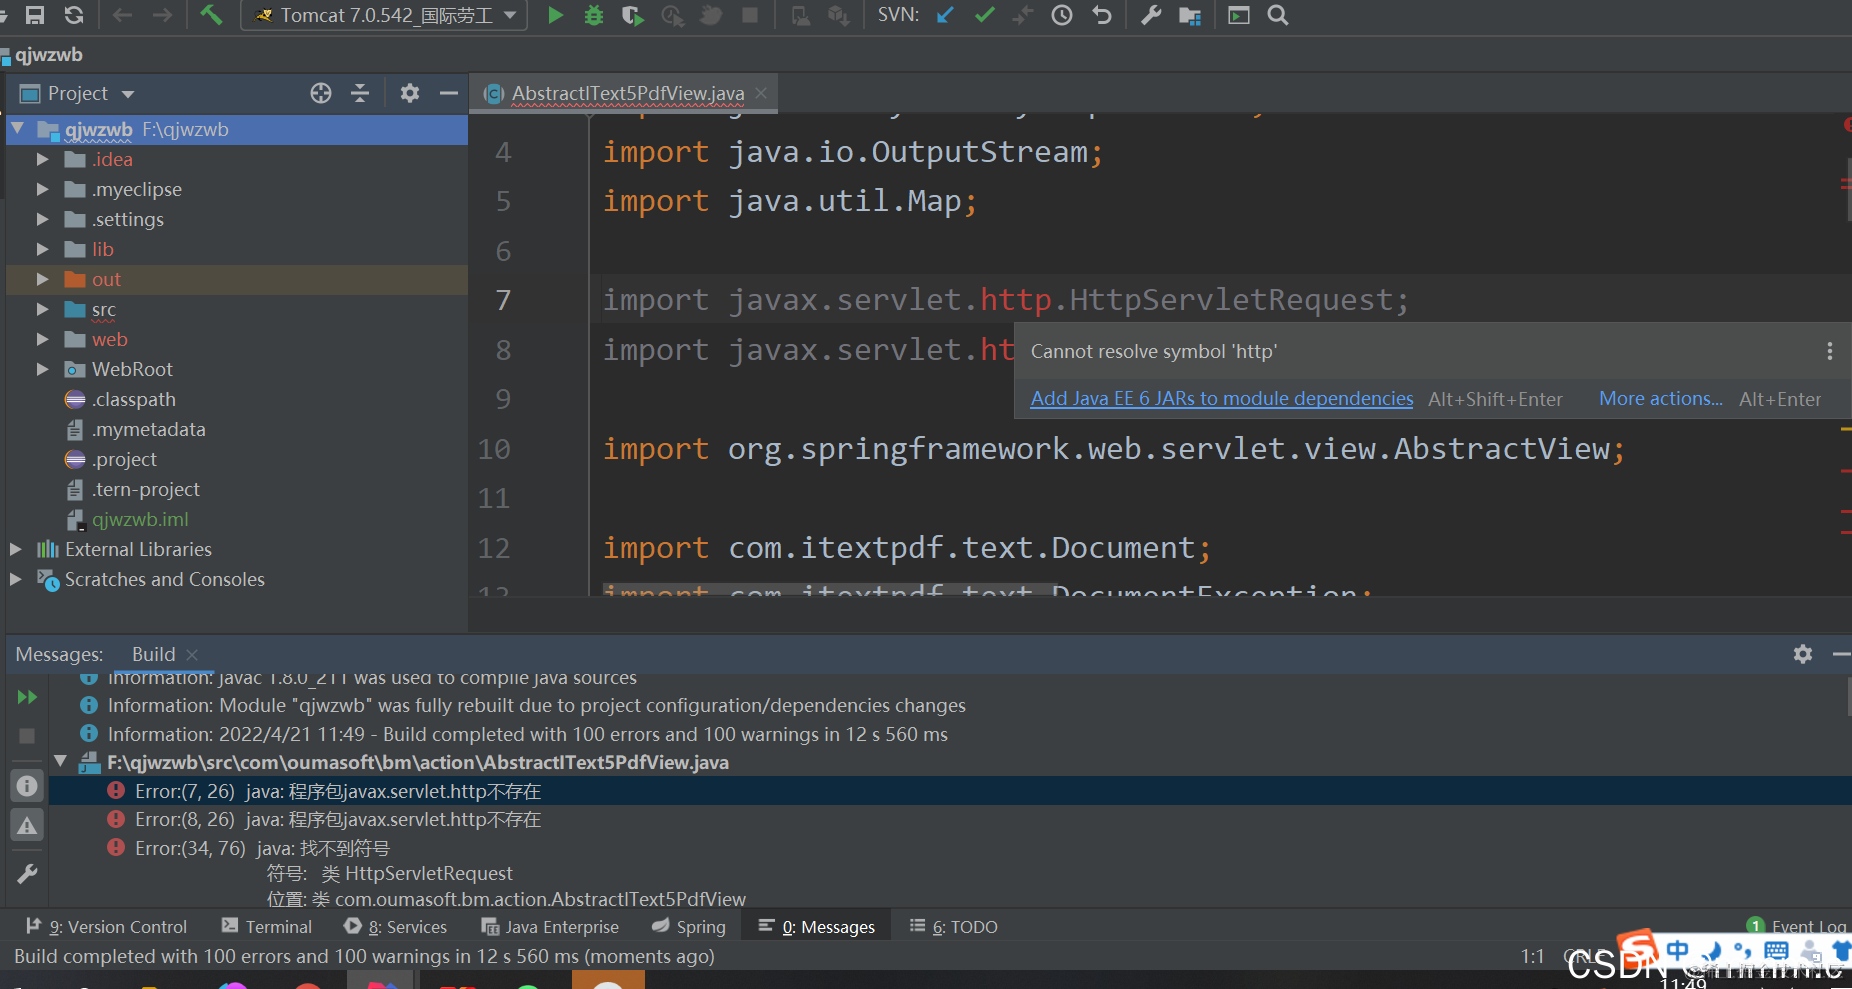1852x989 pixels.
Task: Commit changes with the SVN checkmark
Action: point(985,15)
